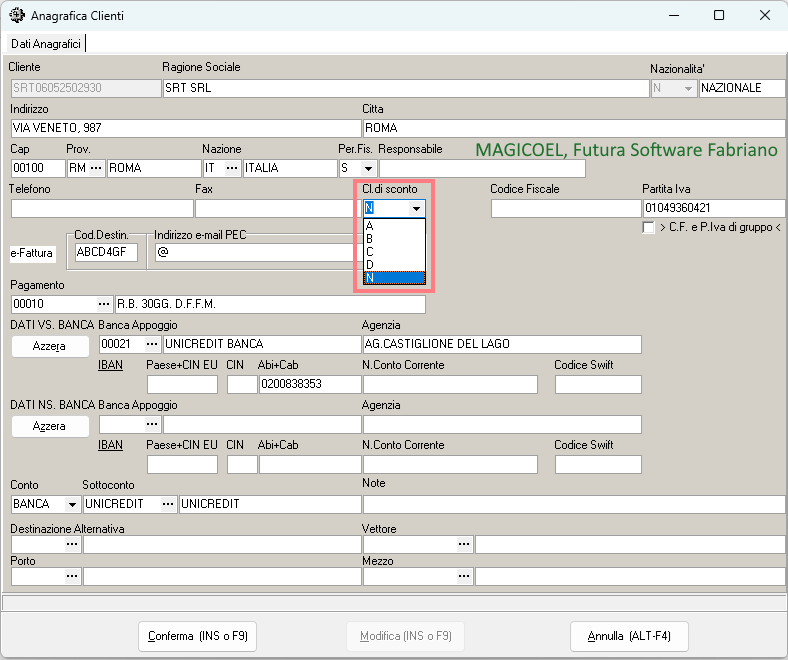Image resolution: width=788 pixels, height=660 pixels.
Task: Open province lookup button next to RM
Action: coord(96,168)
